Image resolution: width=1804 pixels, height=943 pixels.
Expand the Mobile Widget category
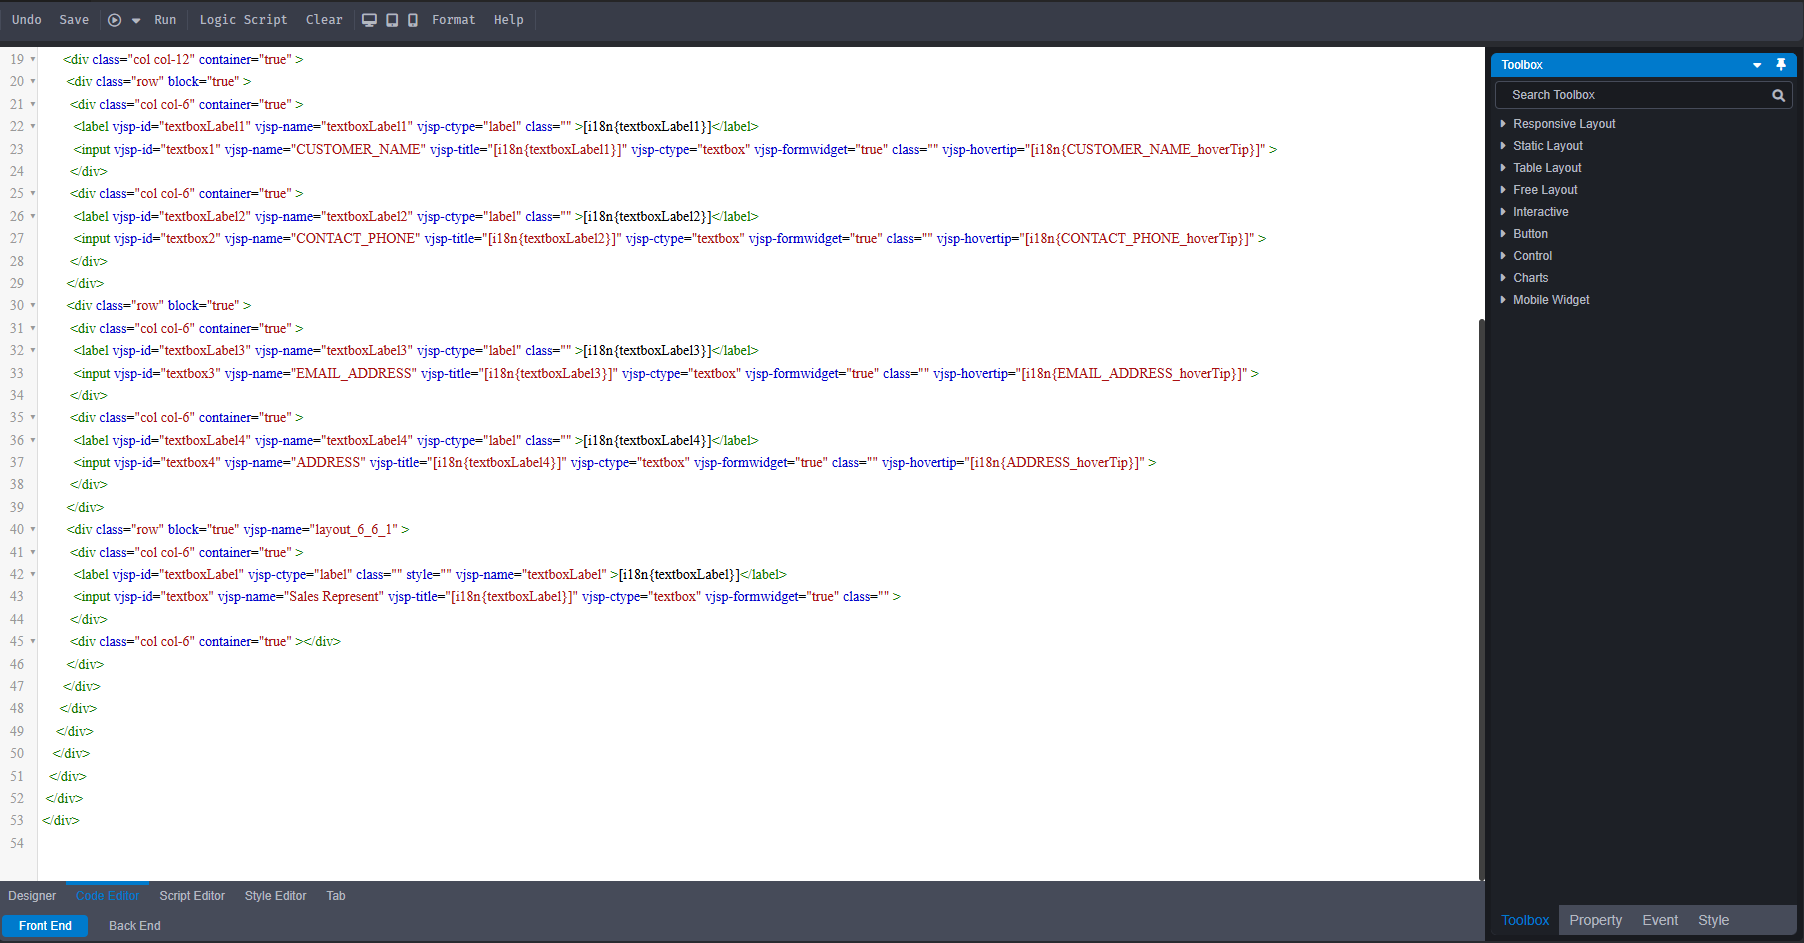1503,300
